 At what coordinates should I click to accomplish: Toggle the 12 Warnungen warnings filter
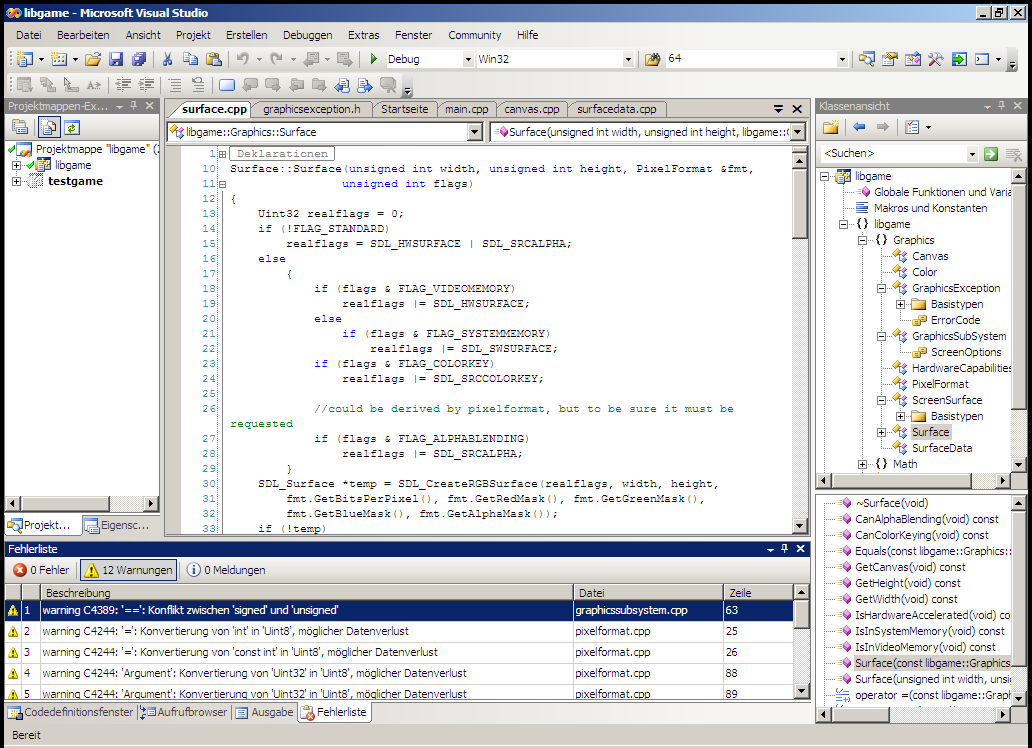[x=129, y=570]
